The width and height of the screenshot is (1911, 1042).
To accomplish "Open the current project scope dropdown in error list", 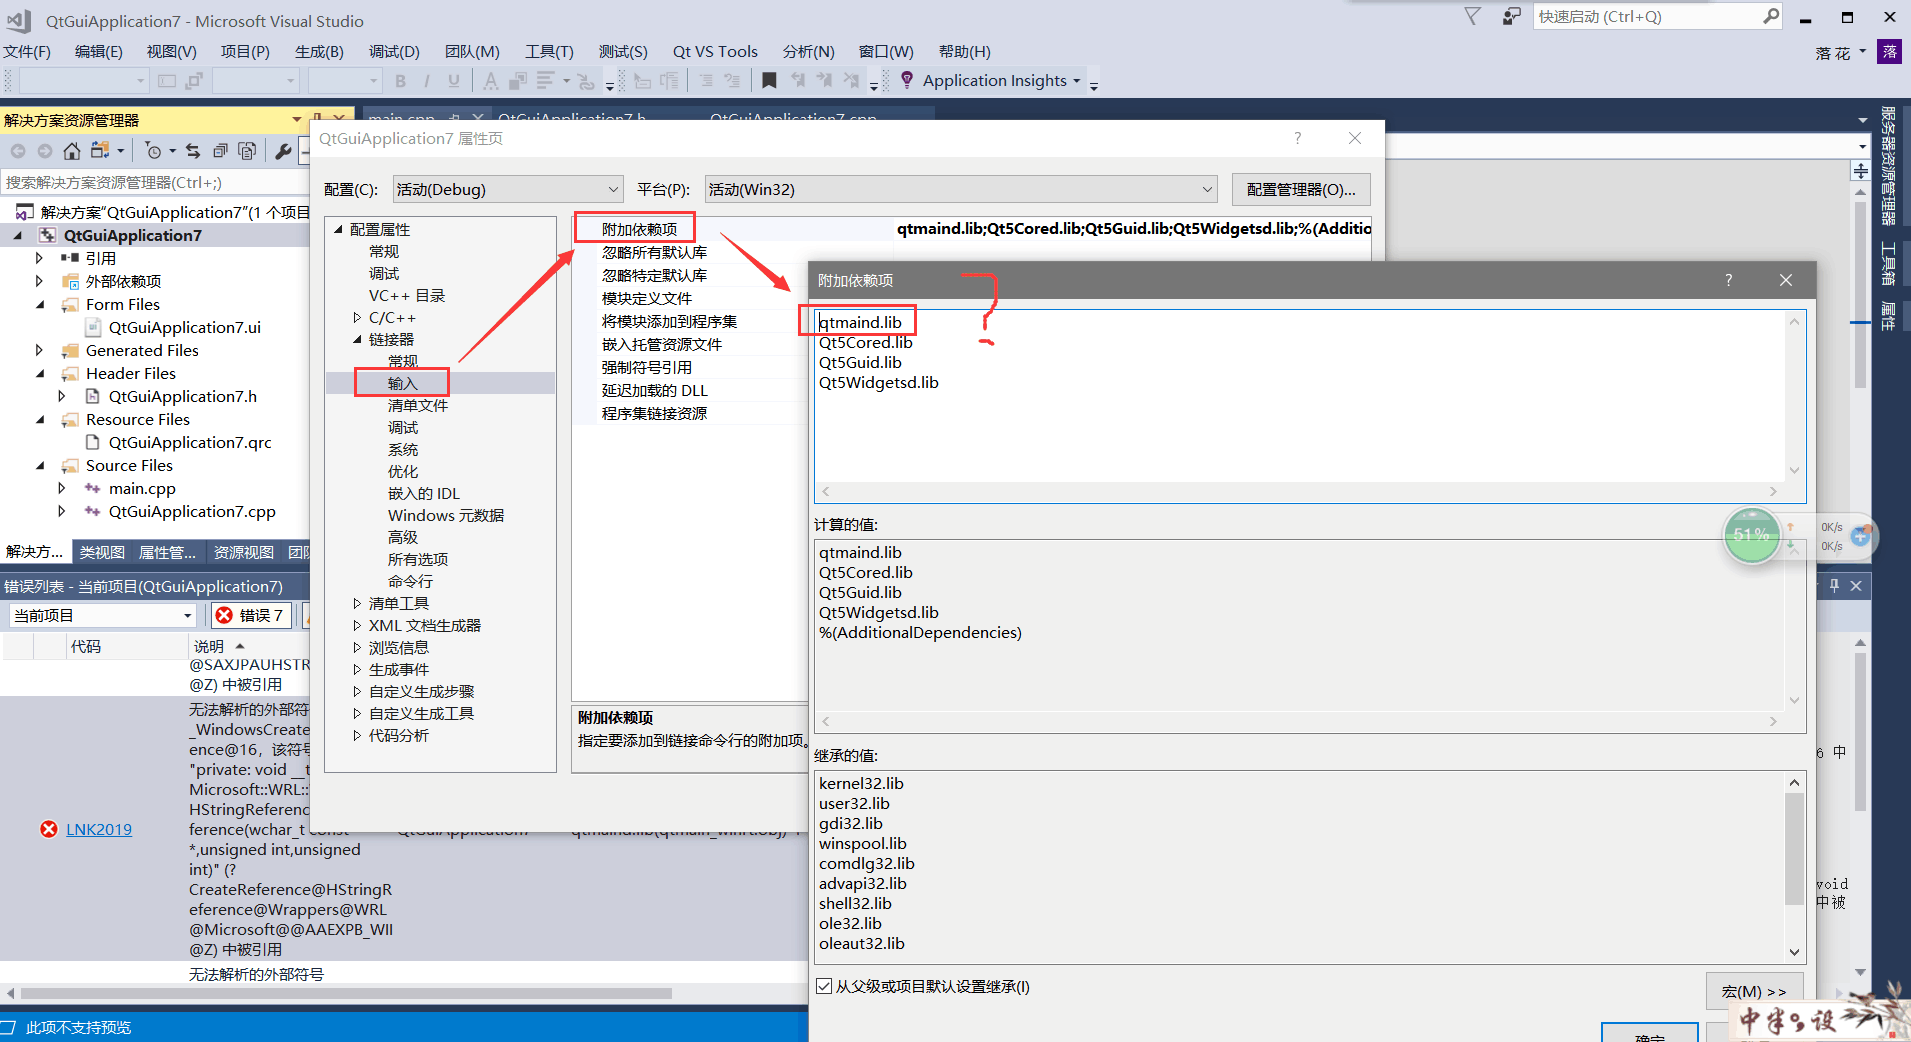I will tap(102, 615).
